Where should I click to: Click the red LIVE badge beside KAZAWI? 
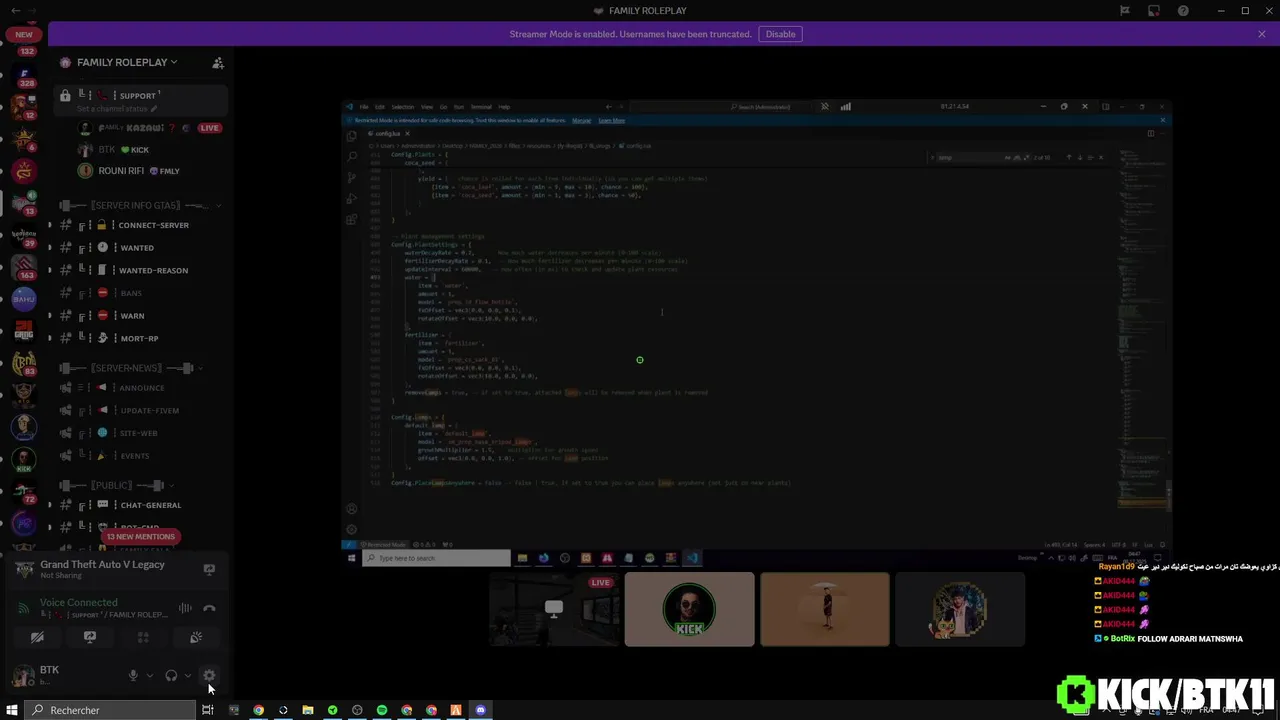pyautogui.click(x=209, y=128)
